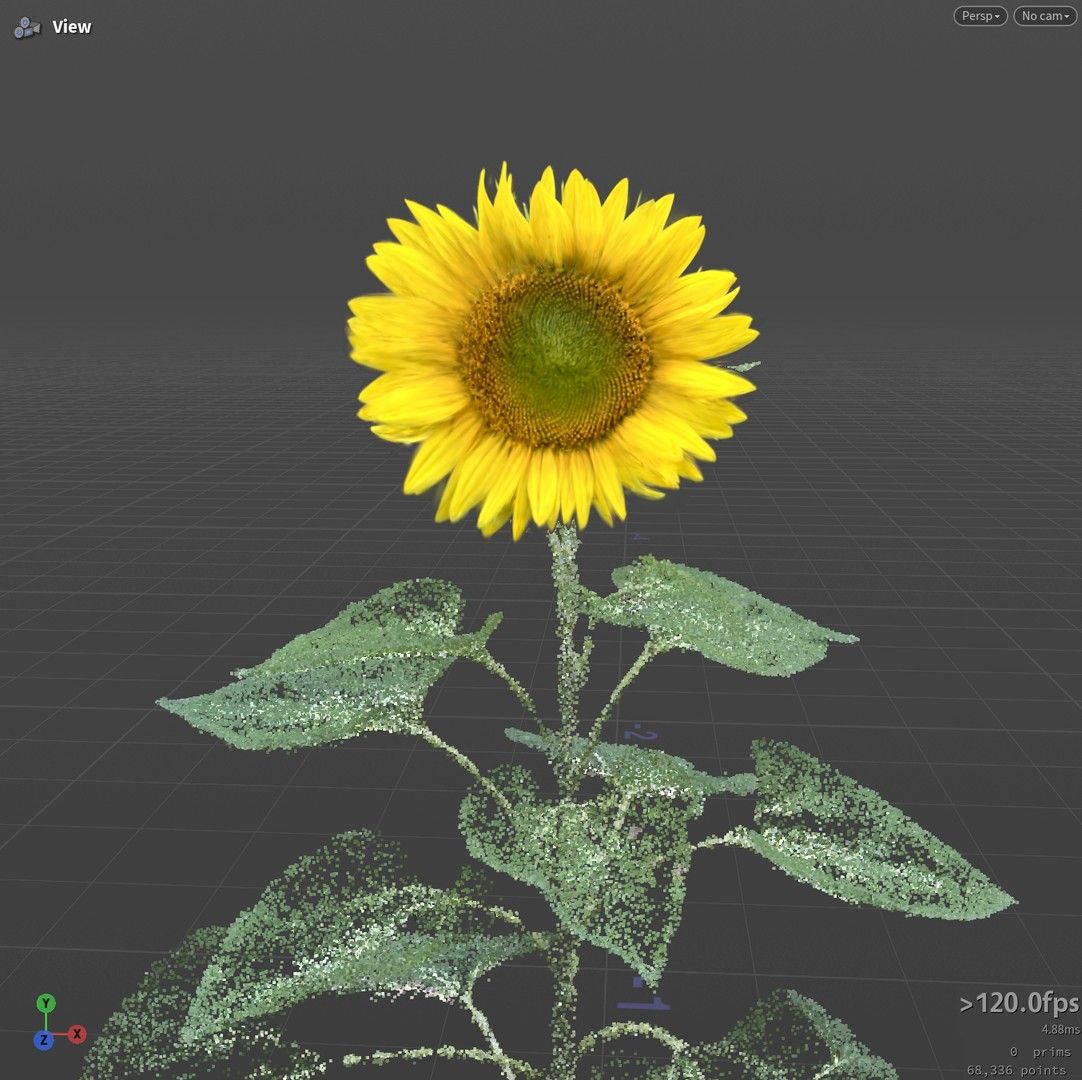The height and width of the screenshot is (1080, 1082).
Task: Open the No cam camera dropdown
Action: tap(1045, 16)
